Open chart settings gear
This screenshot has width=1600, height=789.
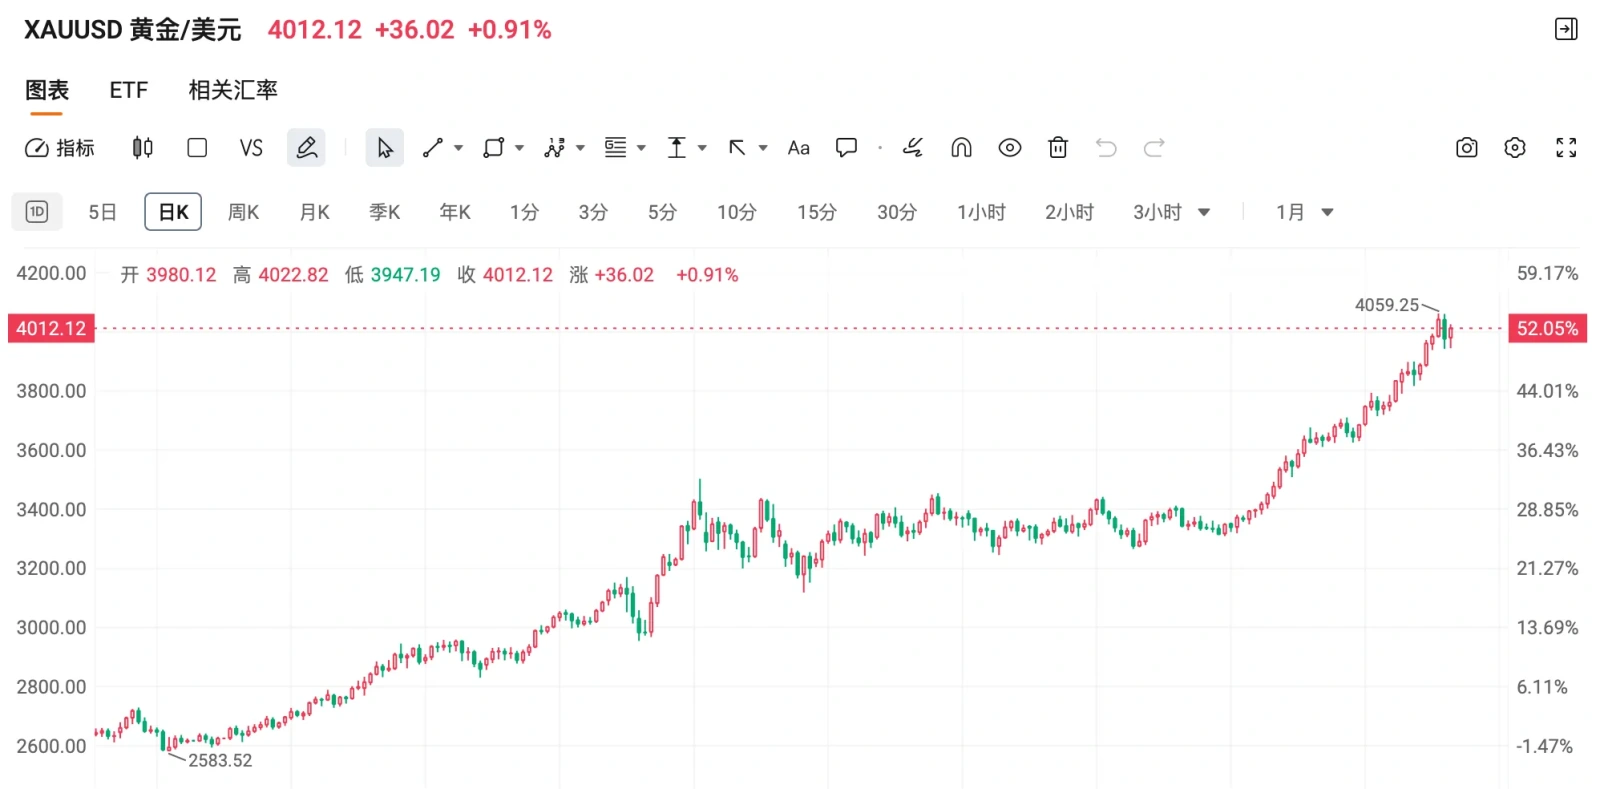[1514, 147]
